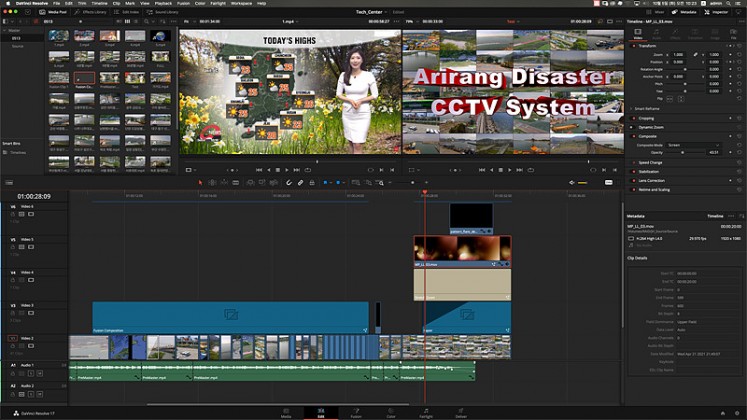Select the Inspector File tab
Screen dimensions: 747x420
pos(733,33)
